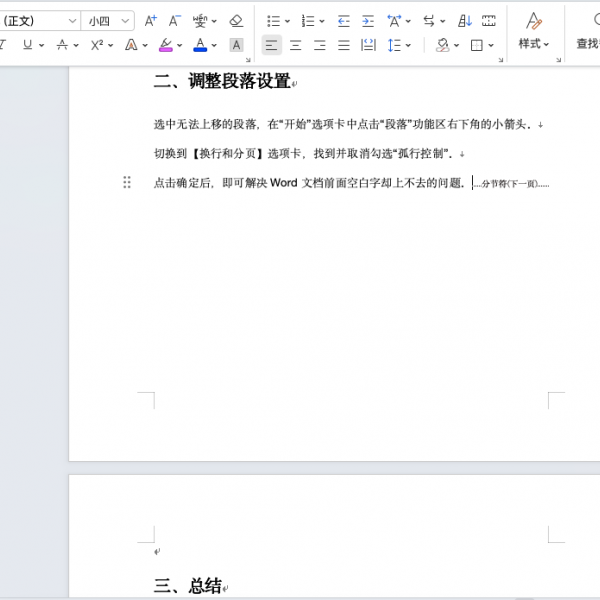Clear formatting with the eraser icon

236,20
